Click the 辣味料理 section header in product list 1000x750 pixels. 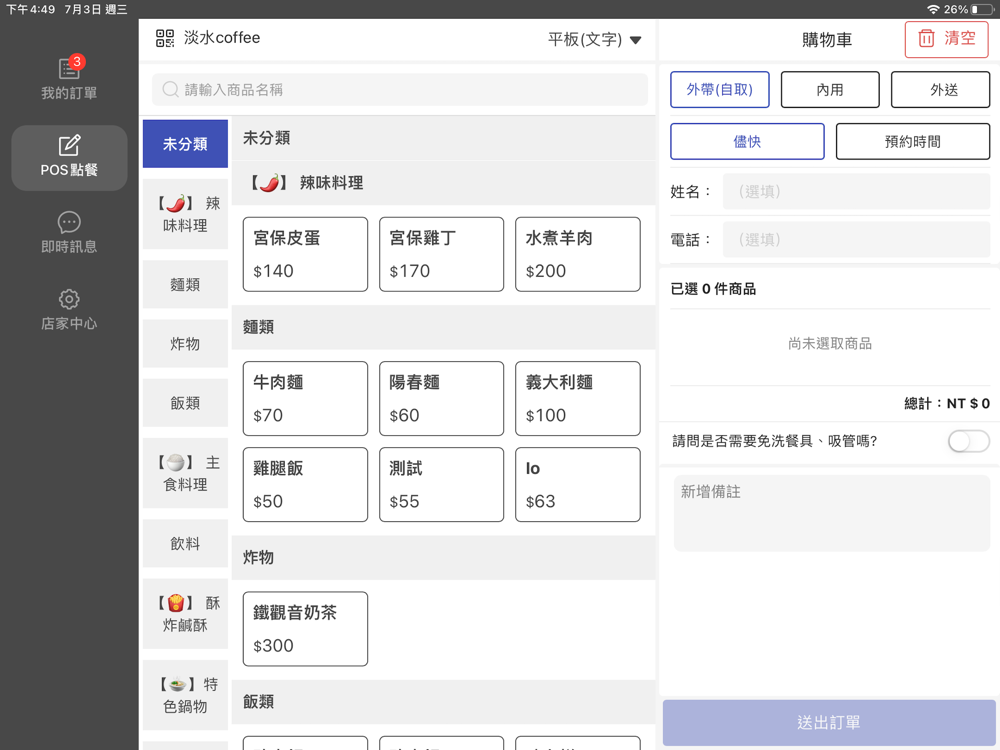point(443,183)
